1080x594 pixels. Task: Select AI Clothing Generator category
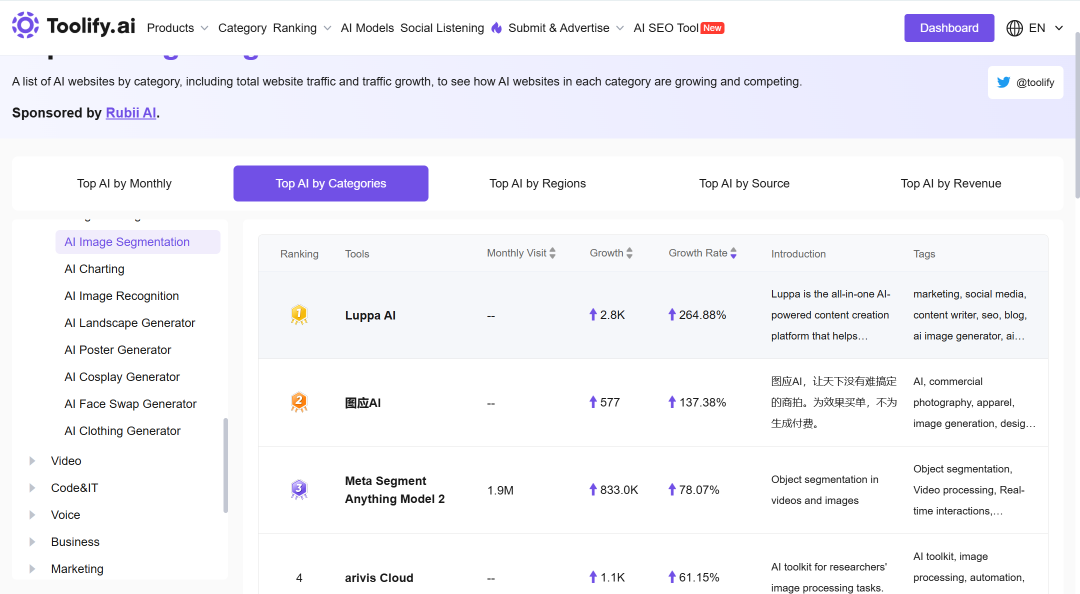click(123, 431)
